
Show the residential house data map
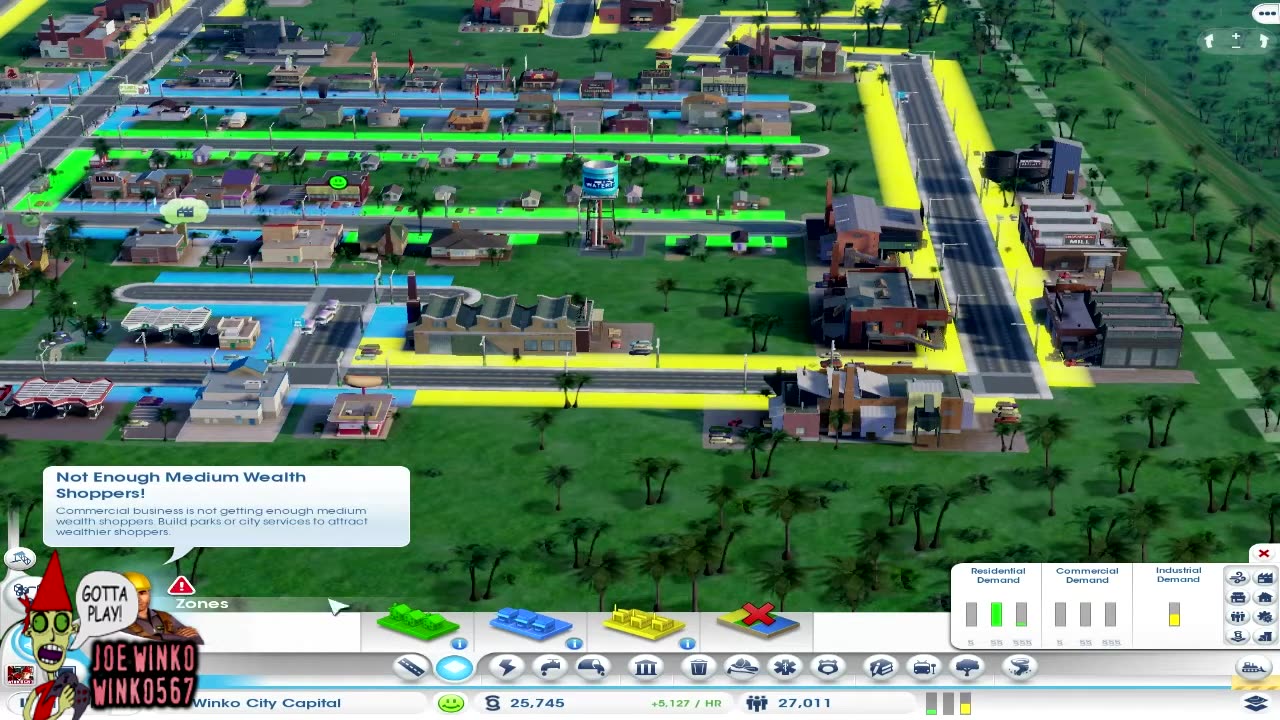[x=1265, y=598]
